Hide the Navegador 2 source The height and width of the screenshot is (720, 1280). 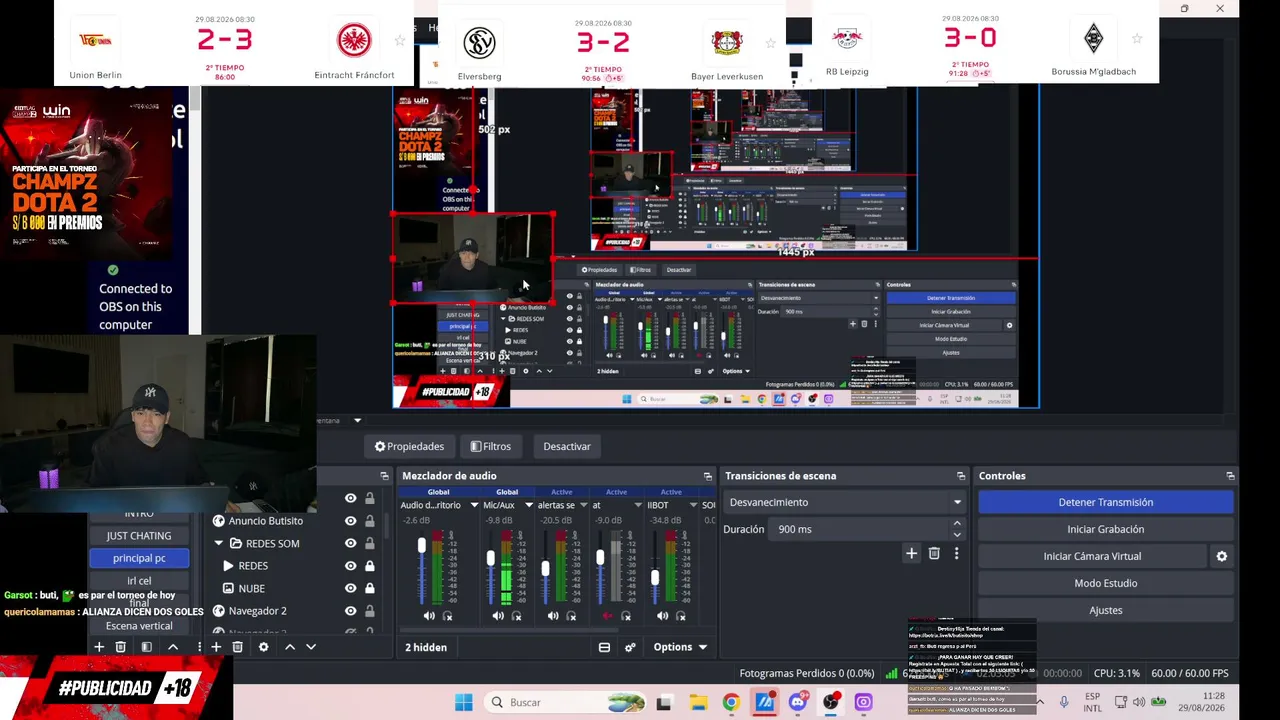pyautogui.click(x=350, y=611)
